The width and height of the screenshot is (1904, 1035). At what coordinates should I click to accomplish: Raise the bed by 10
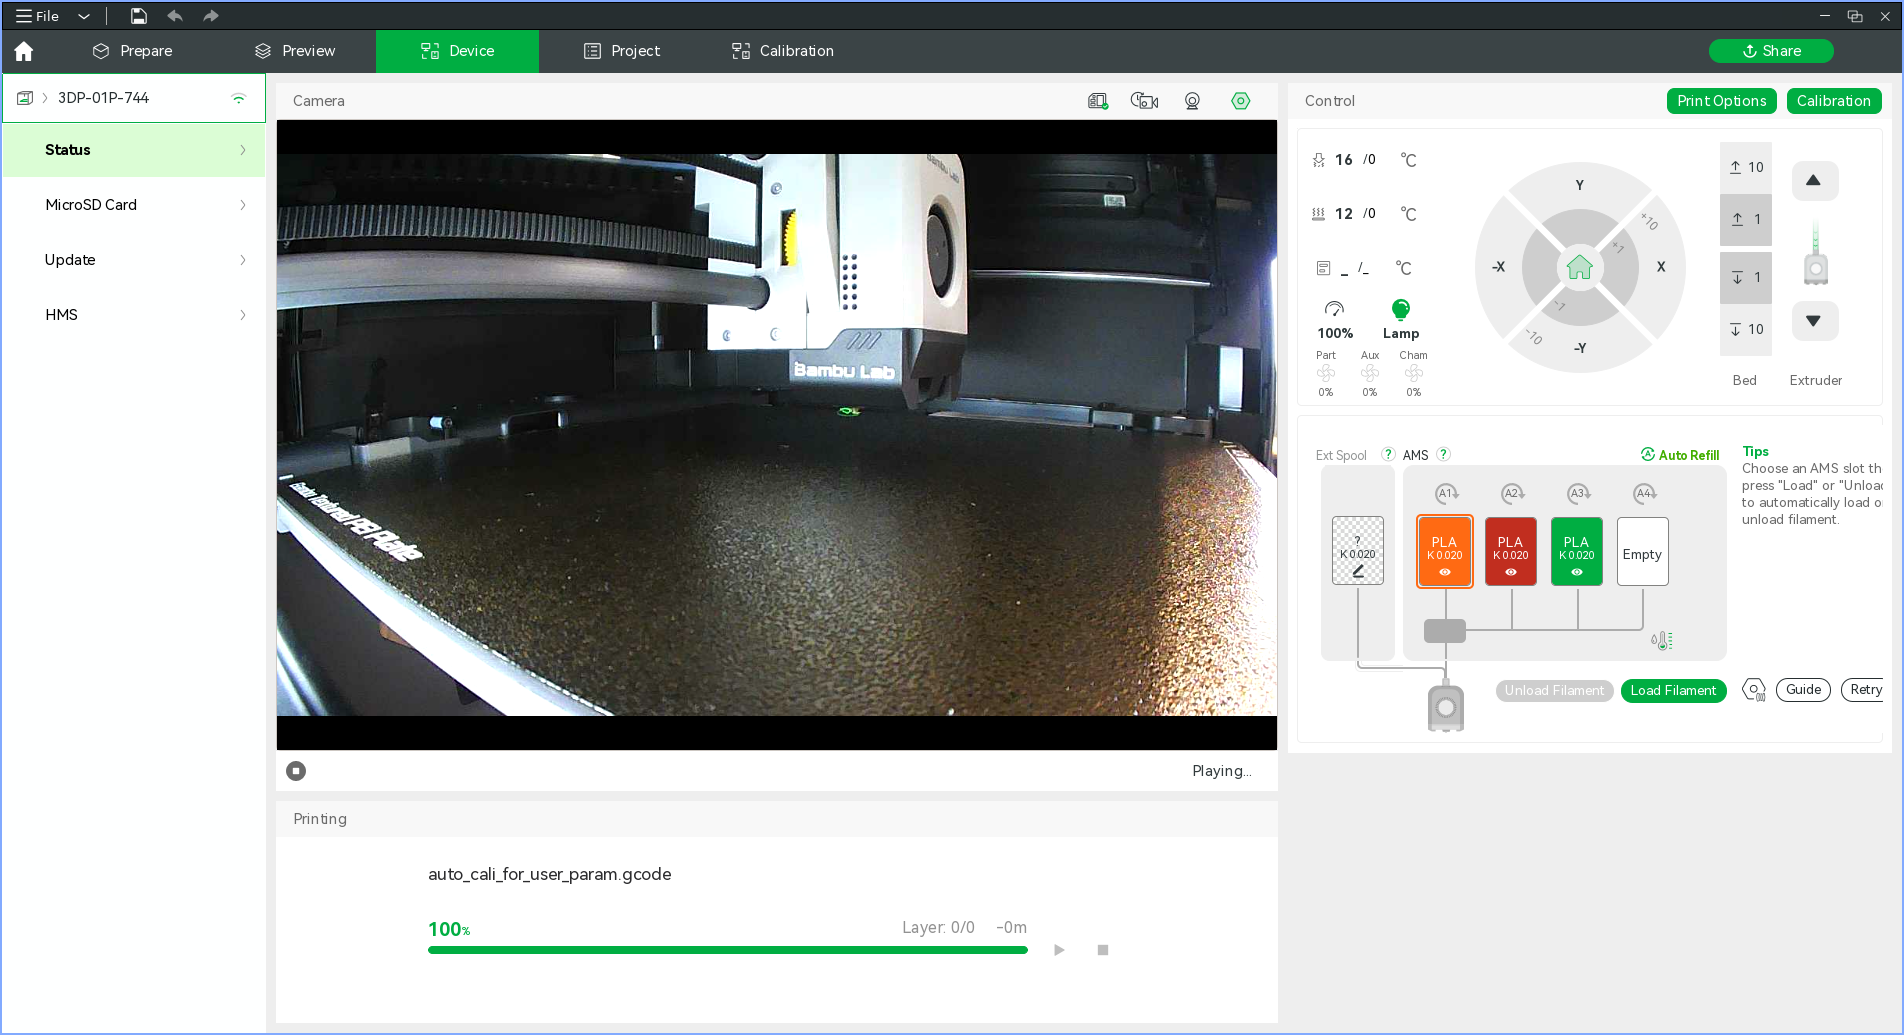[1746, 168]
